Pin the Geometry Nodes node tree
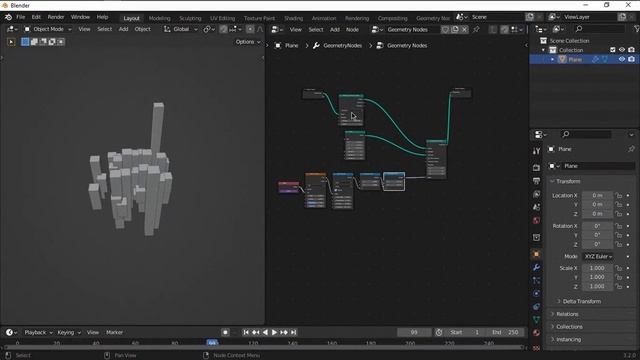 point(476,29)
